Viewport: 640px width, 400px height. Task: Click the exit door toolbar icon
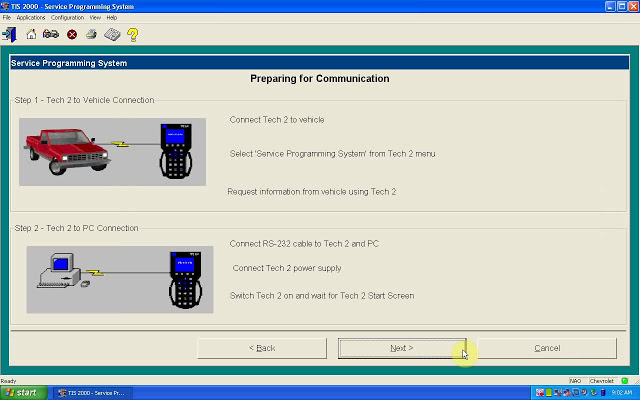click(x=9, y=35)
